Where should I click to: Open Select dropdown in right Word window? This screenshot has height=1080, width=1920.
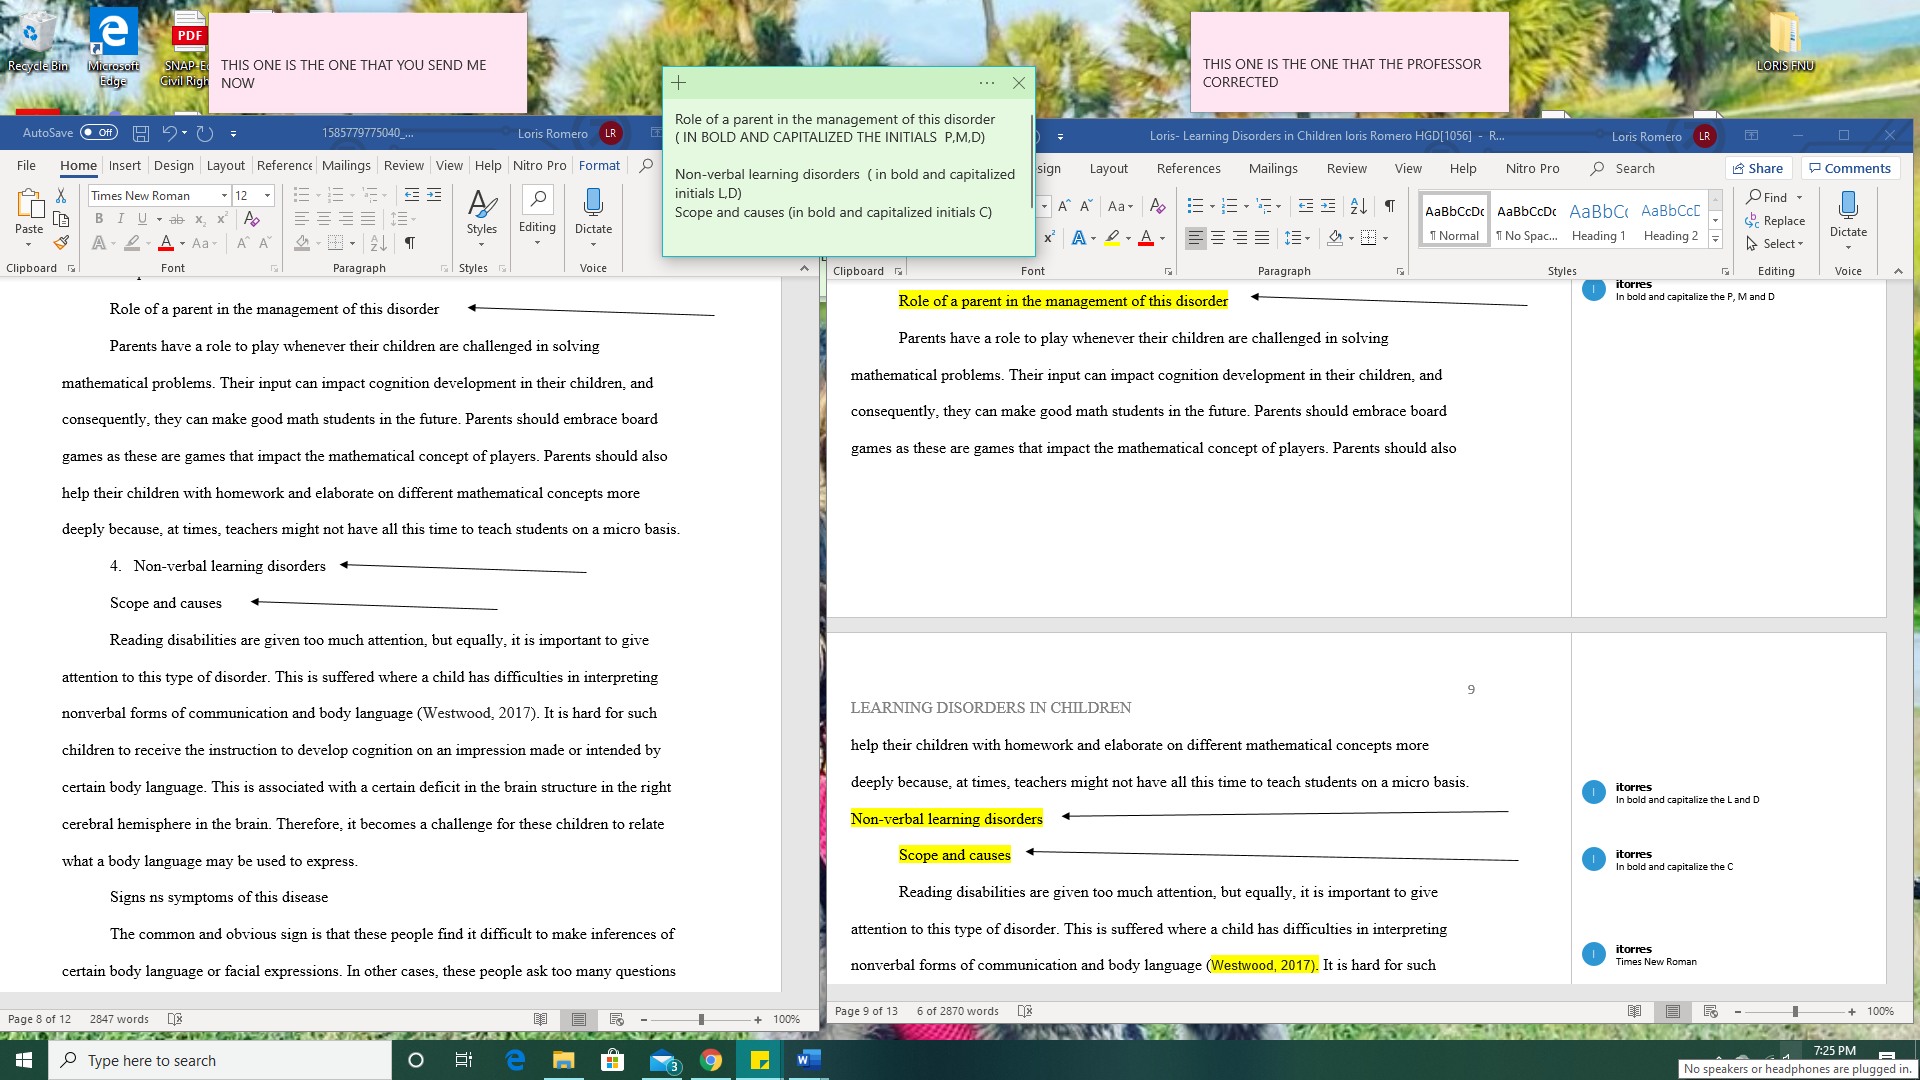tap(1775, 244)
